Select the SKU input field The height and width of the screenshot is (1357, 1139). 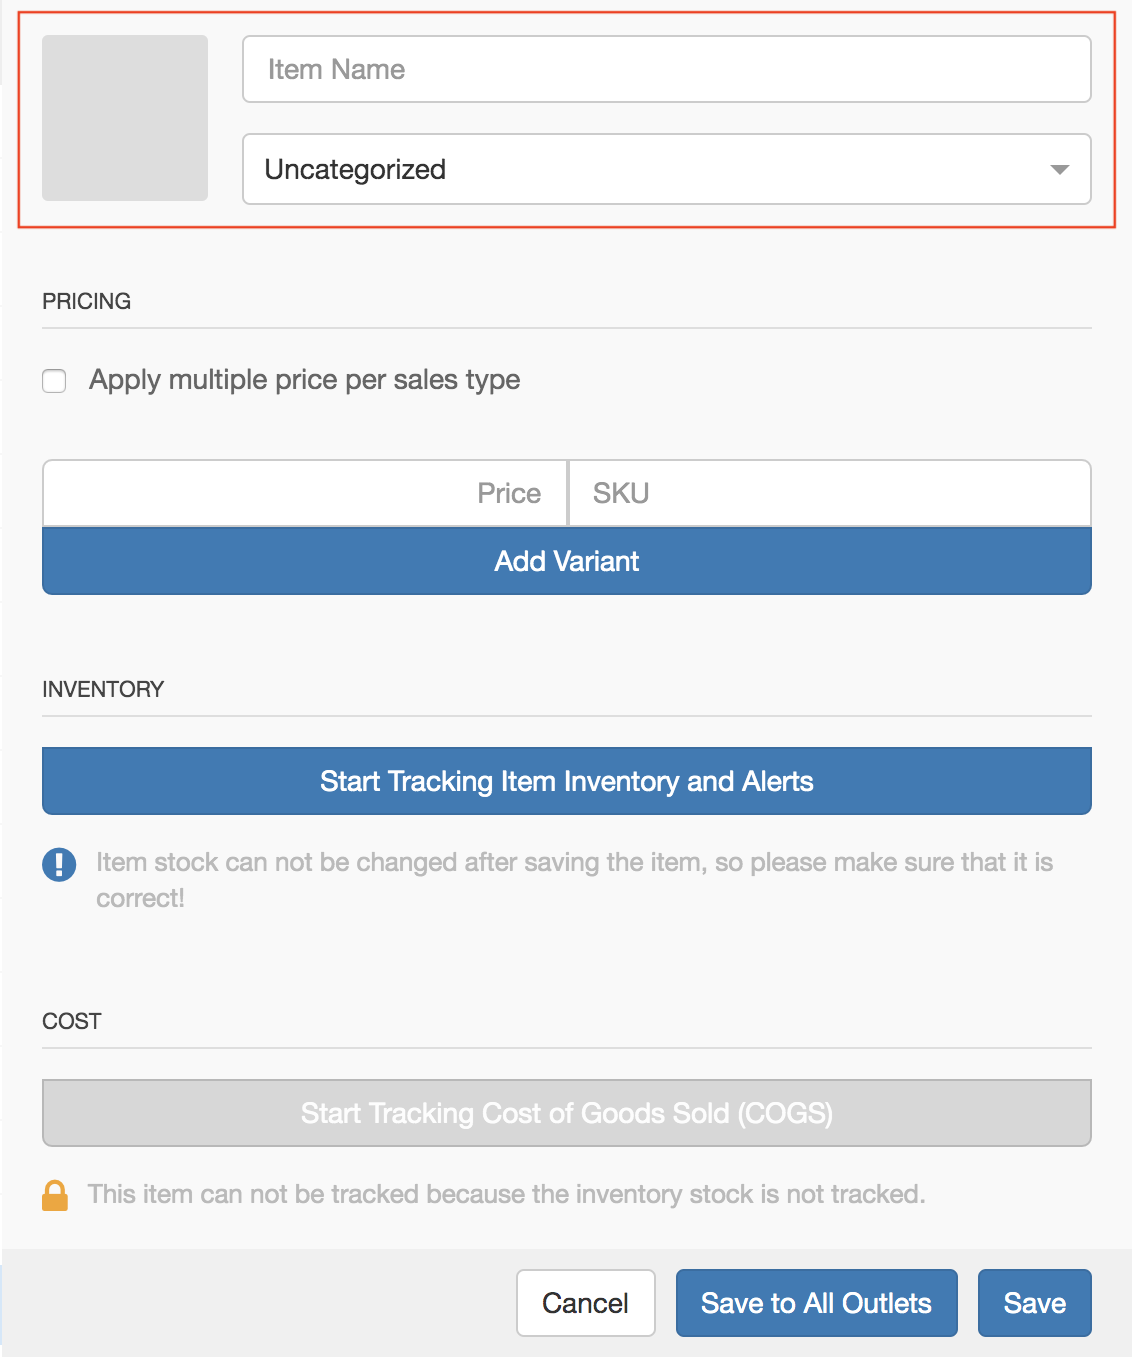coord(829,493)
